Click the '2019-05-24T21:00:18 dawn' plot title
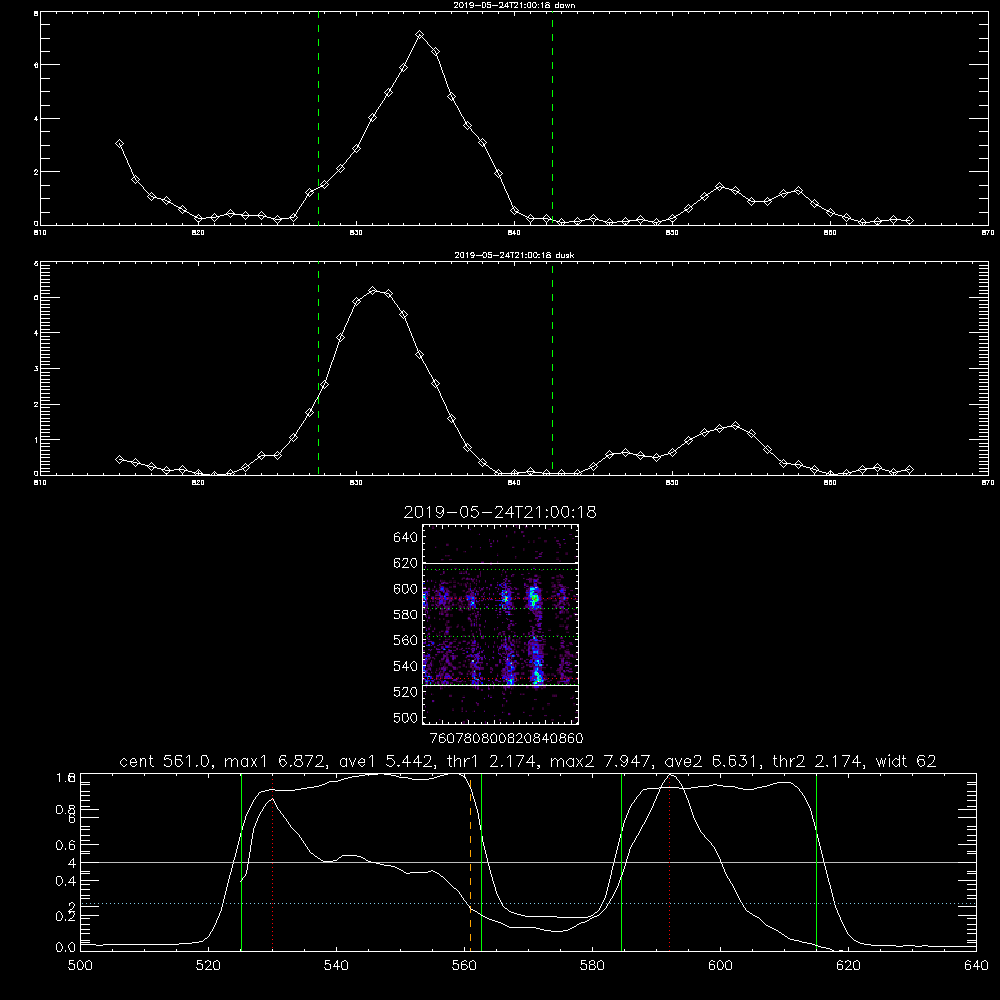Viewport: 1000px width, 1000px height. click(514, 5)
